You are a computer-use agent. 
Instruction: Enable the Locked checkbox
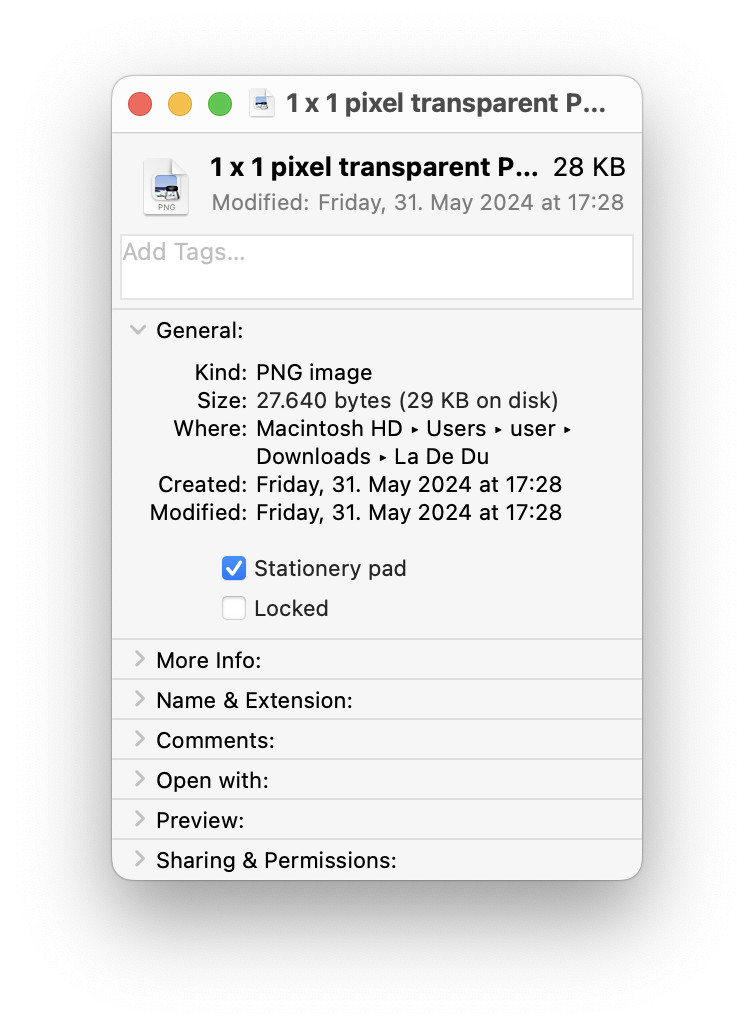pyautogui.click(x=233, y=608)
